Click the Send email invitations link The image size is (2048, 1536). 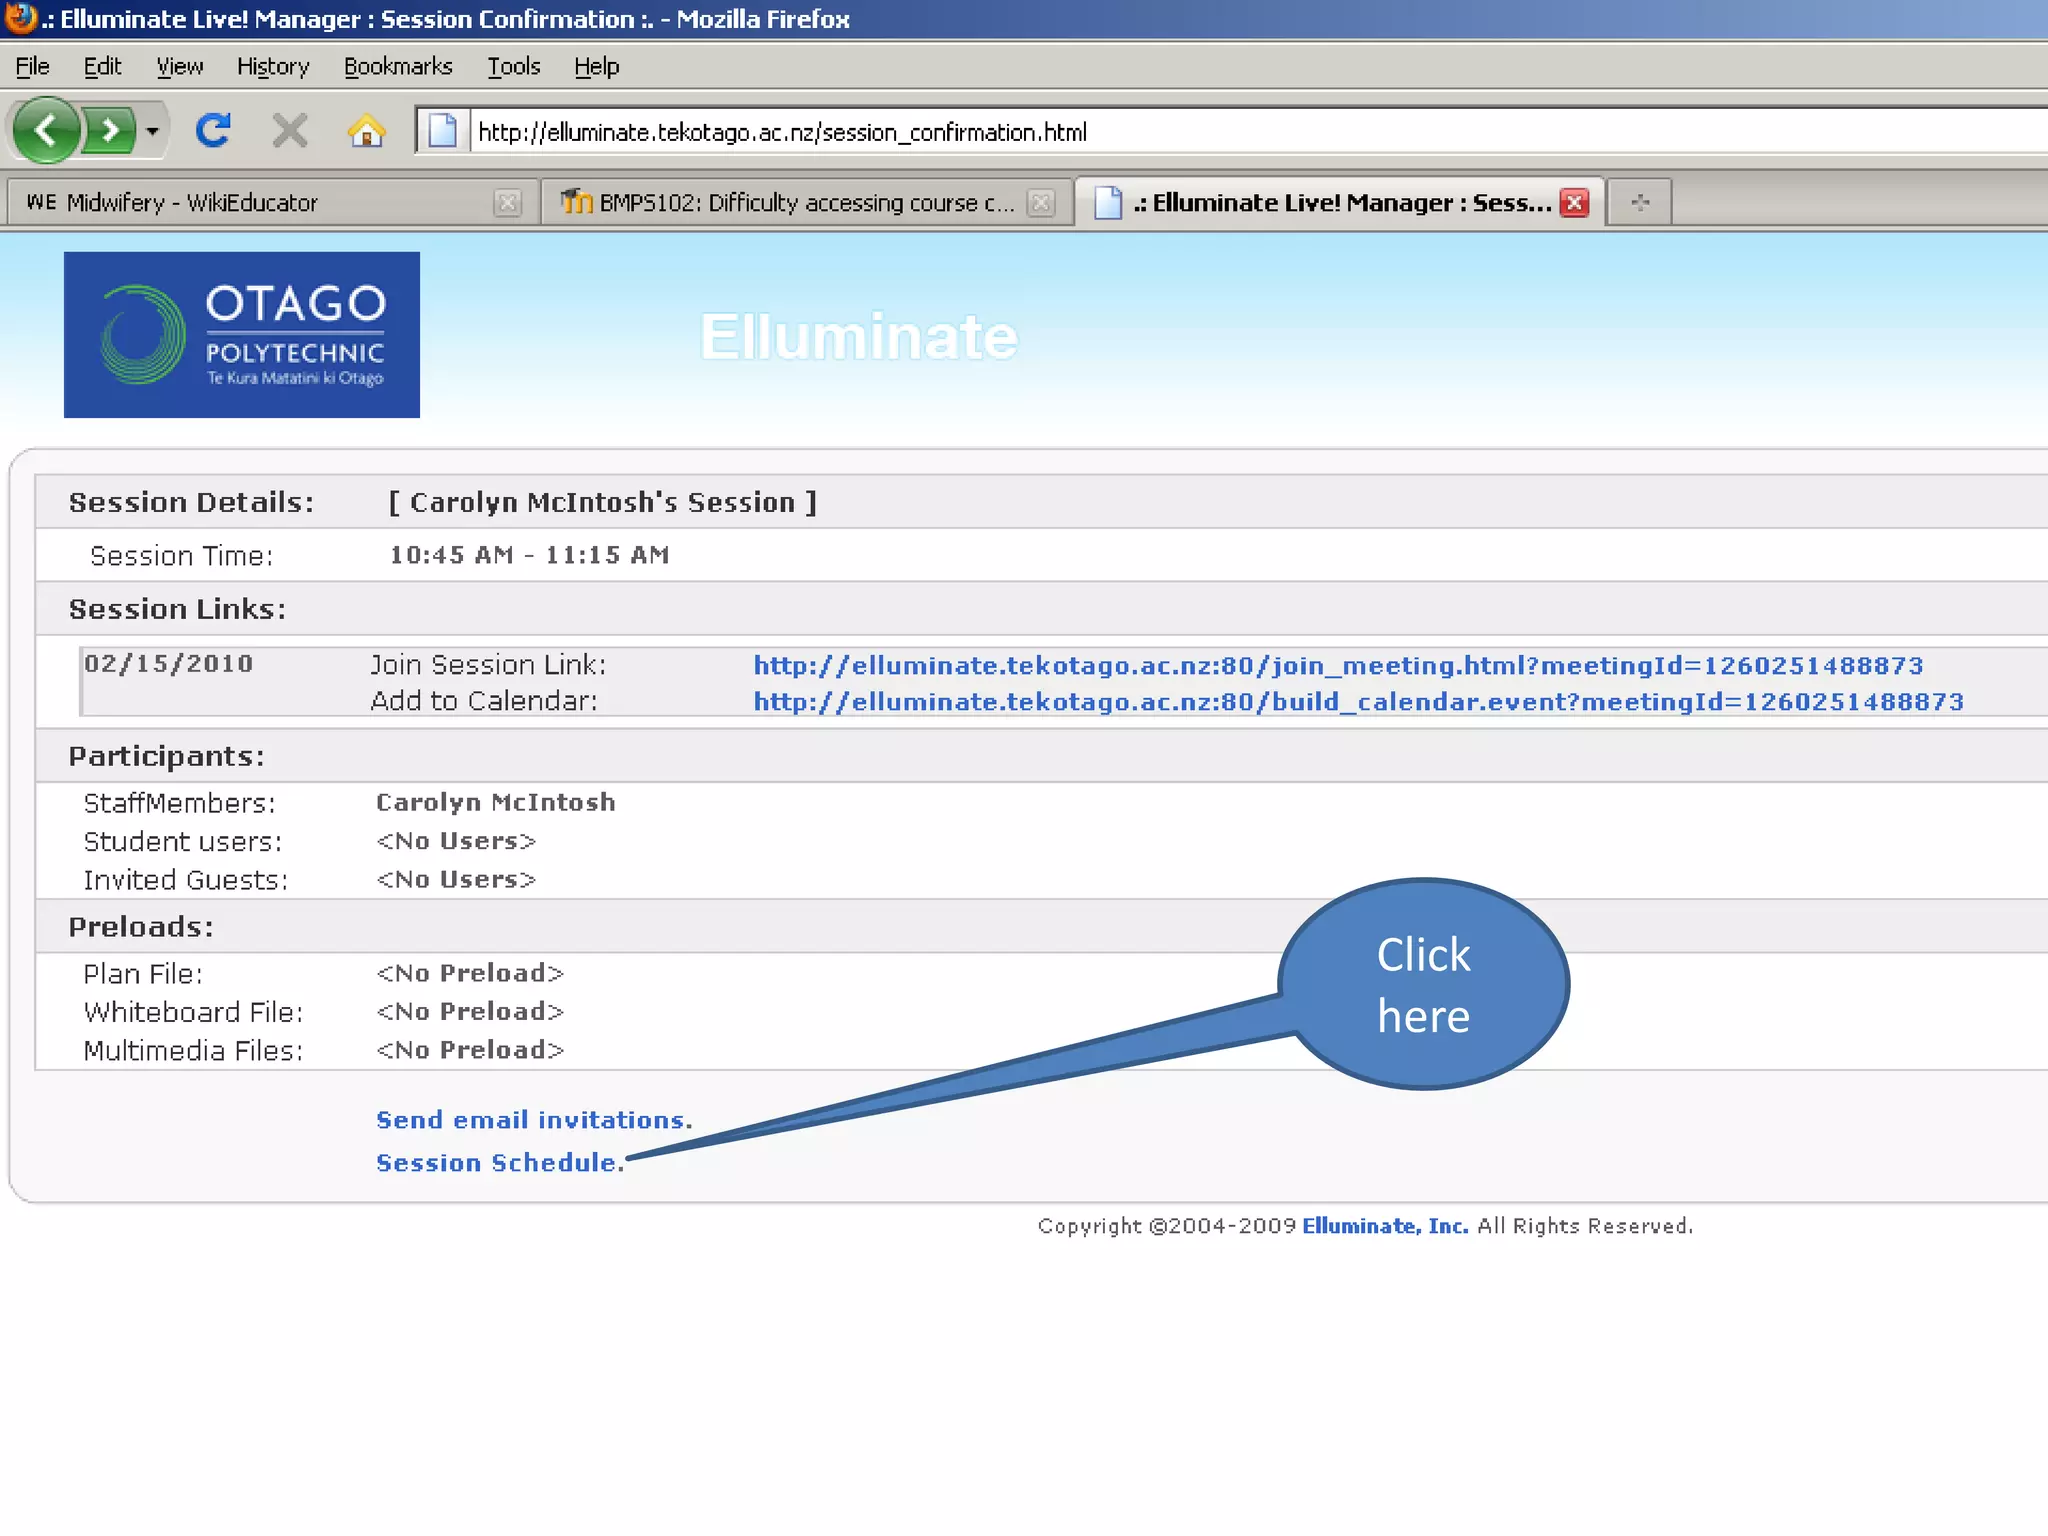533,1120
